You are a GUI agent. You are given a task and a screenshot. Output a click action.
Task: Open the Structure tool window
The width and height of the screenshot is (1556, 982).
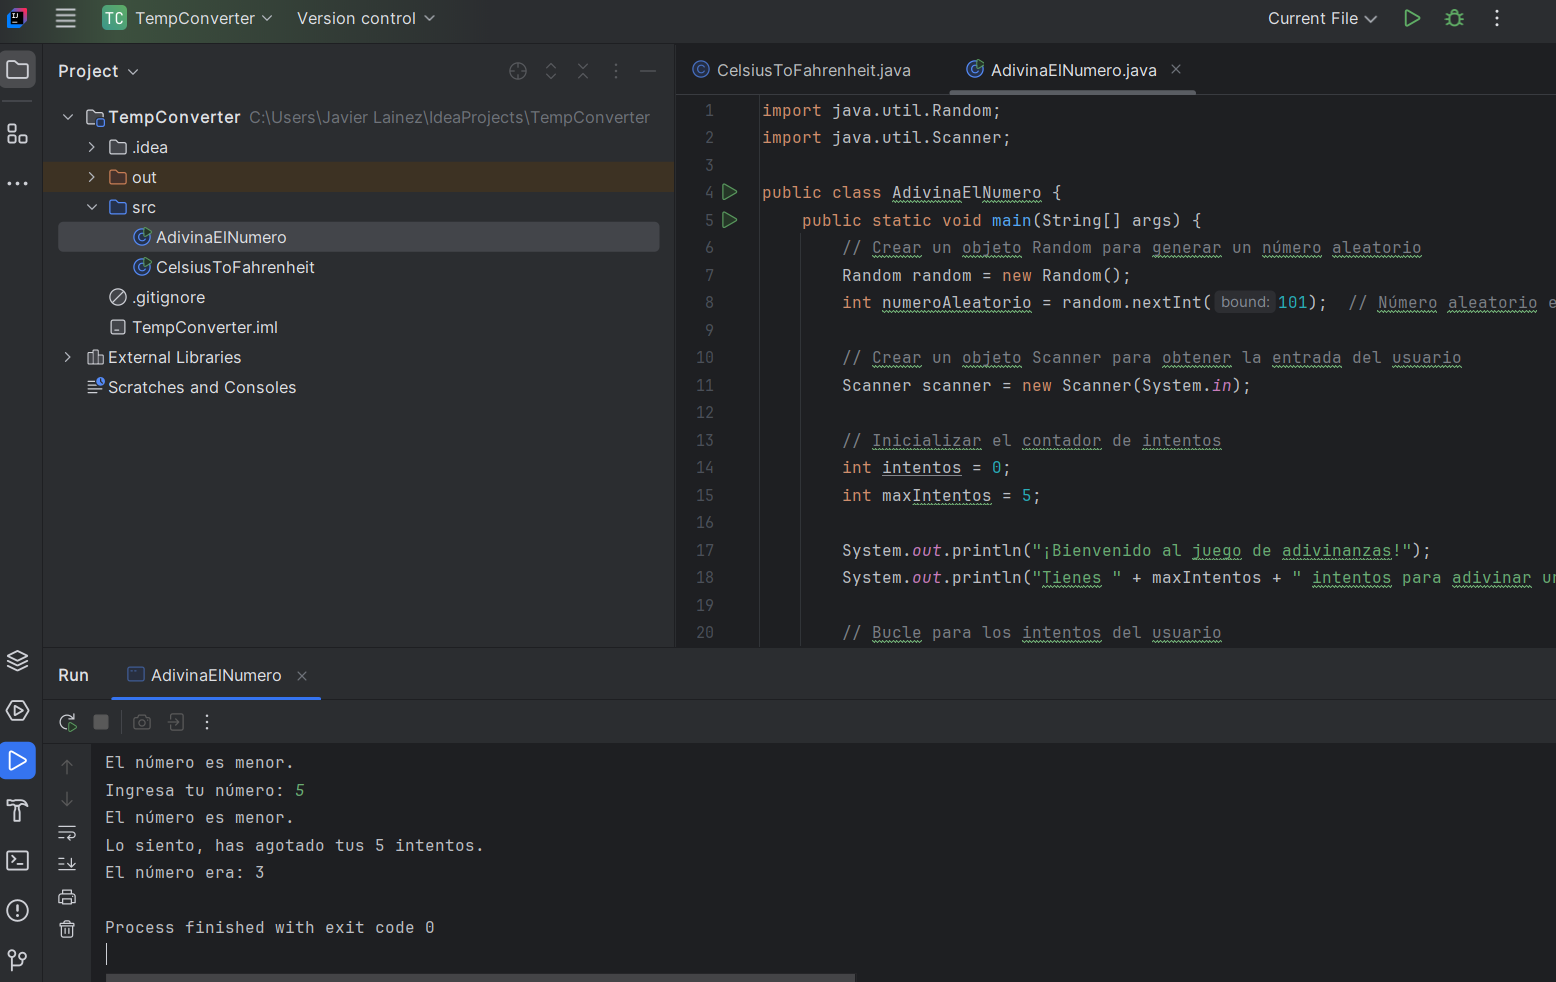pos(18,133)
